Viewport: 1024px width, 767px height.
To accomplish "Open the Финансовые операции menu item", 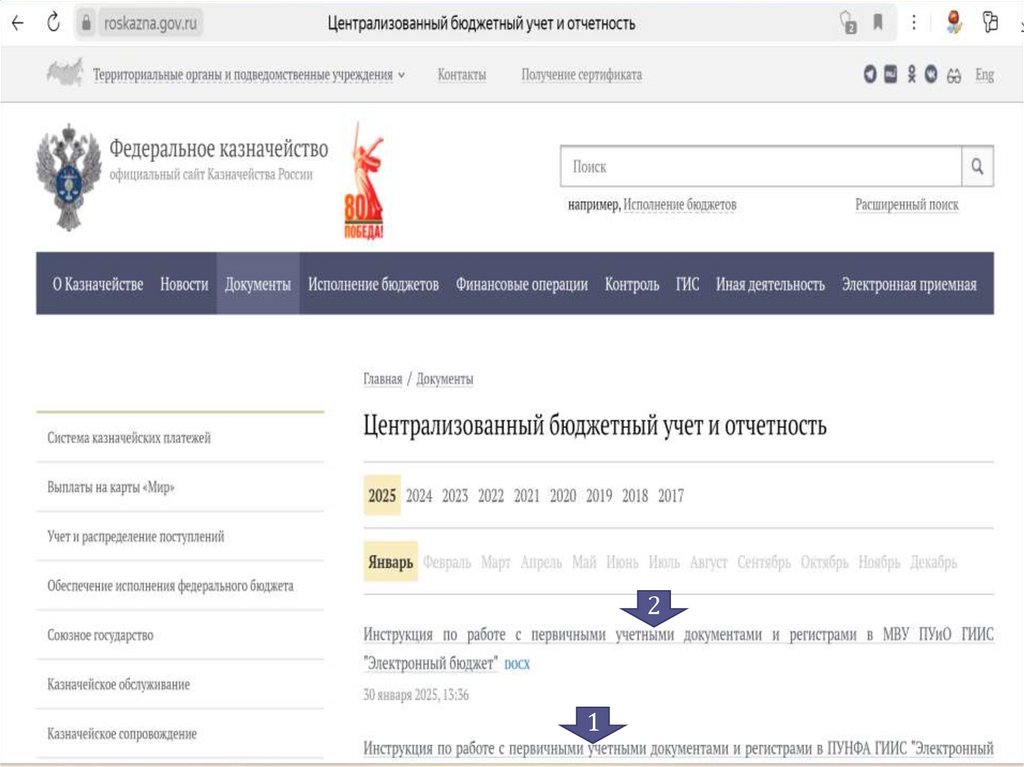I will coord(522,284).
